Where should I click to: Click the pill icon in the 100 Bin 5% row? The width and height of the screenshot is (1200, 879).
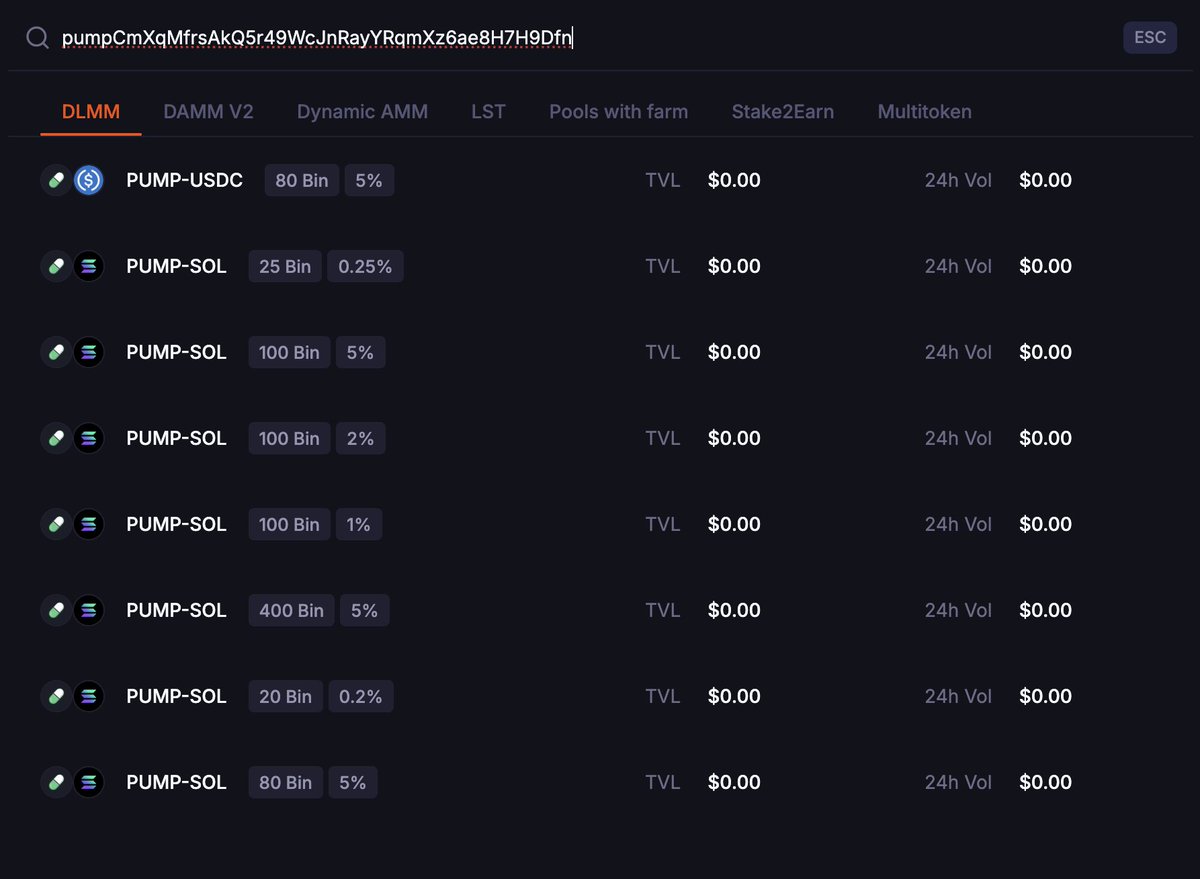[56, 352]
